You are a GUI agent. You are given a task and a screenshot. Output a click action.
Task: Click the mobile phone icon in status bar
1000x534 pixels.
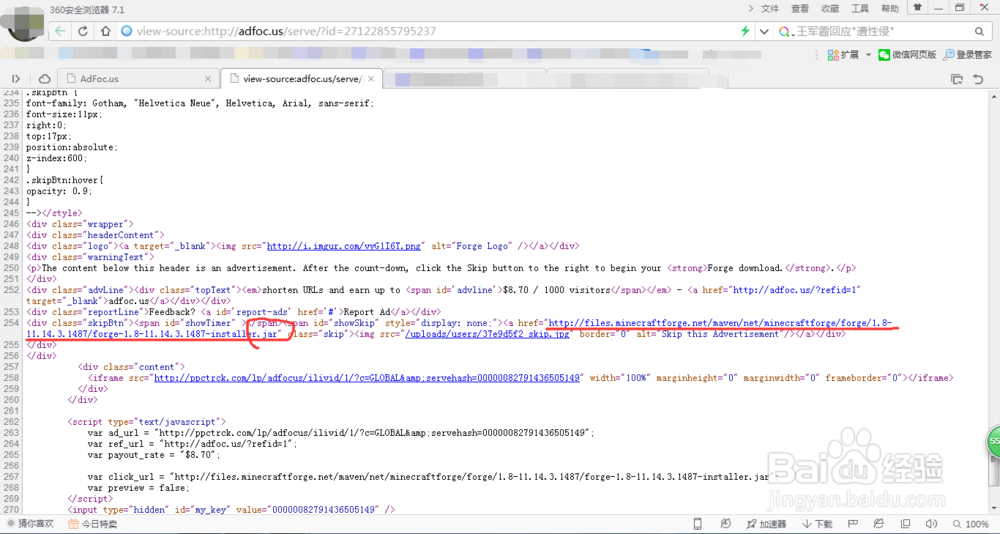point(698,524)
